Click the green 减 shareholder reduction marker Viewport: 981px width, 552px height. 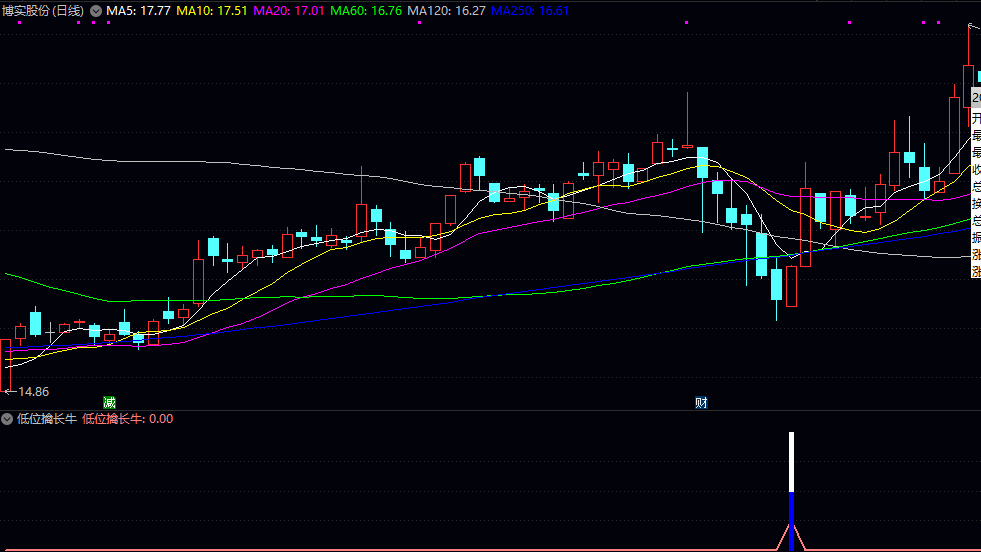[109, 402]
